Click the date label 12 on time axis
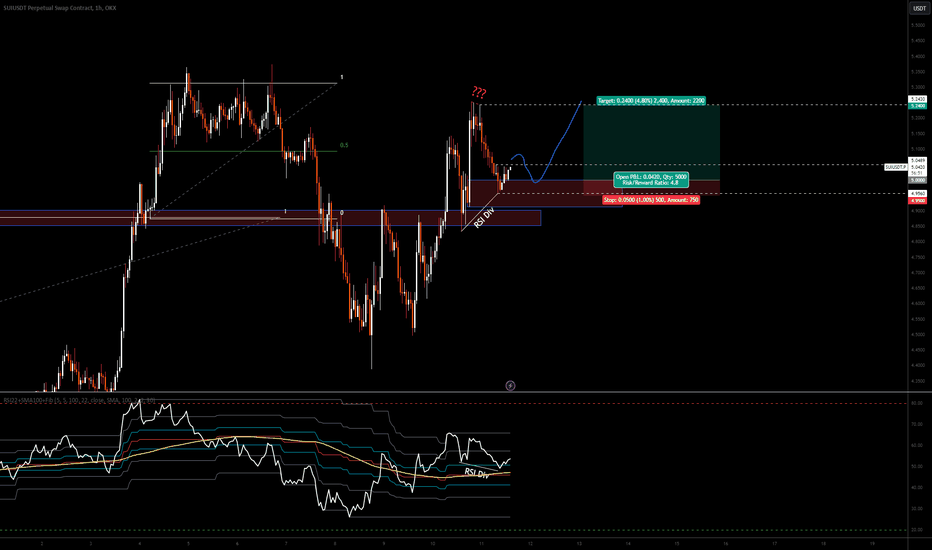The image size is (932, 550). click(x=530, y=543)
